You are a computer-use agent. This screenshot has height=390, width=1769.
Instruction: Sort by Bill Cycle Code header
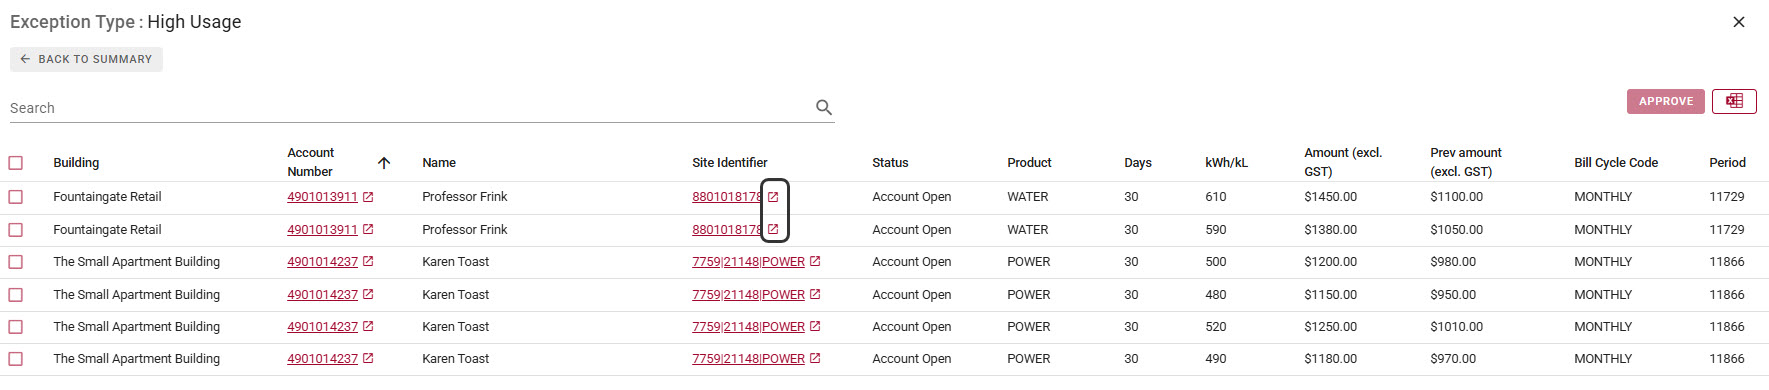(x=1616, y=163)
